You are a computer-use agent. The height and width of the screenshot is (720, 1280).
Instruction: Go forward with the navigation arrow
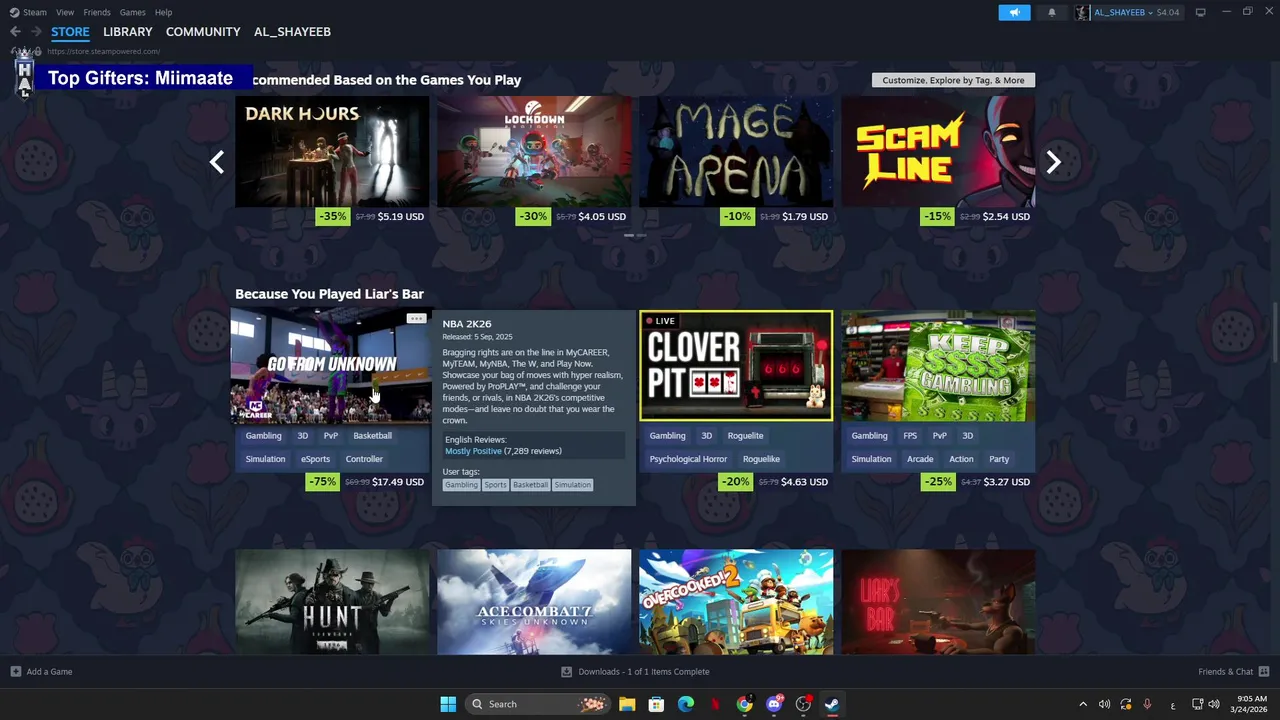[x=36, y=32]
